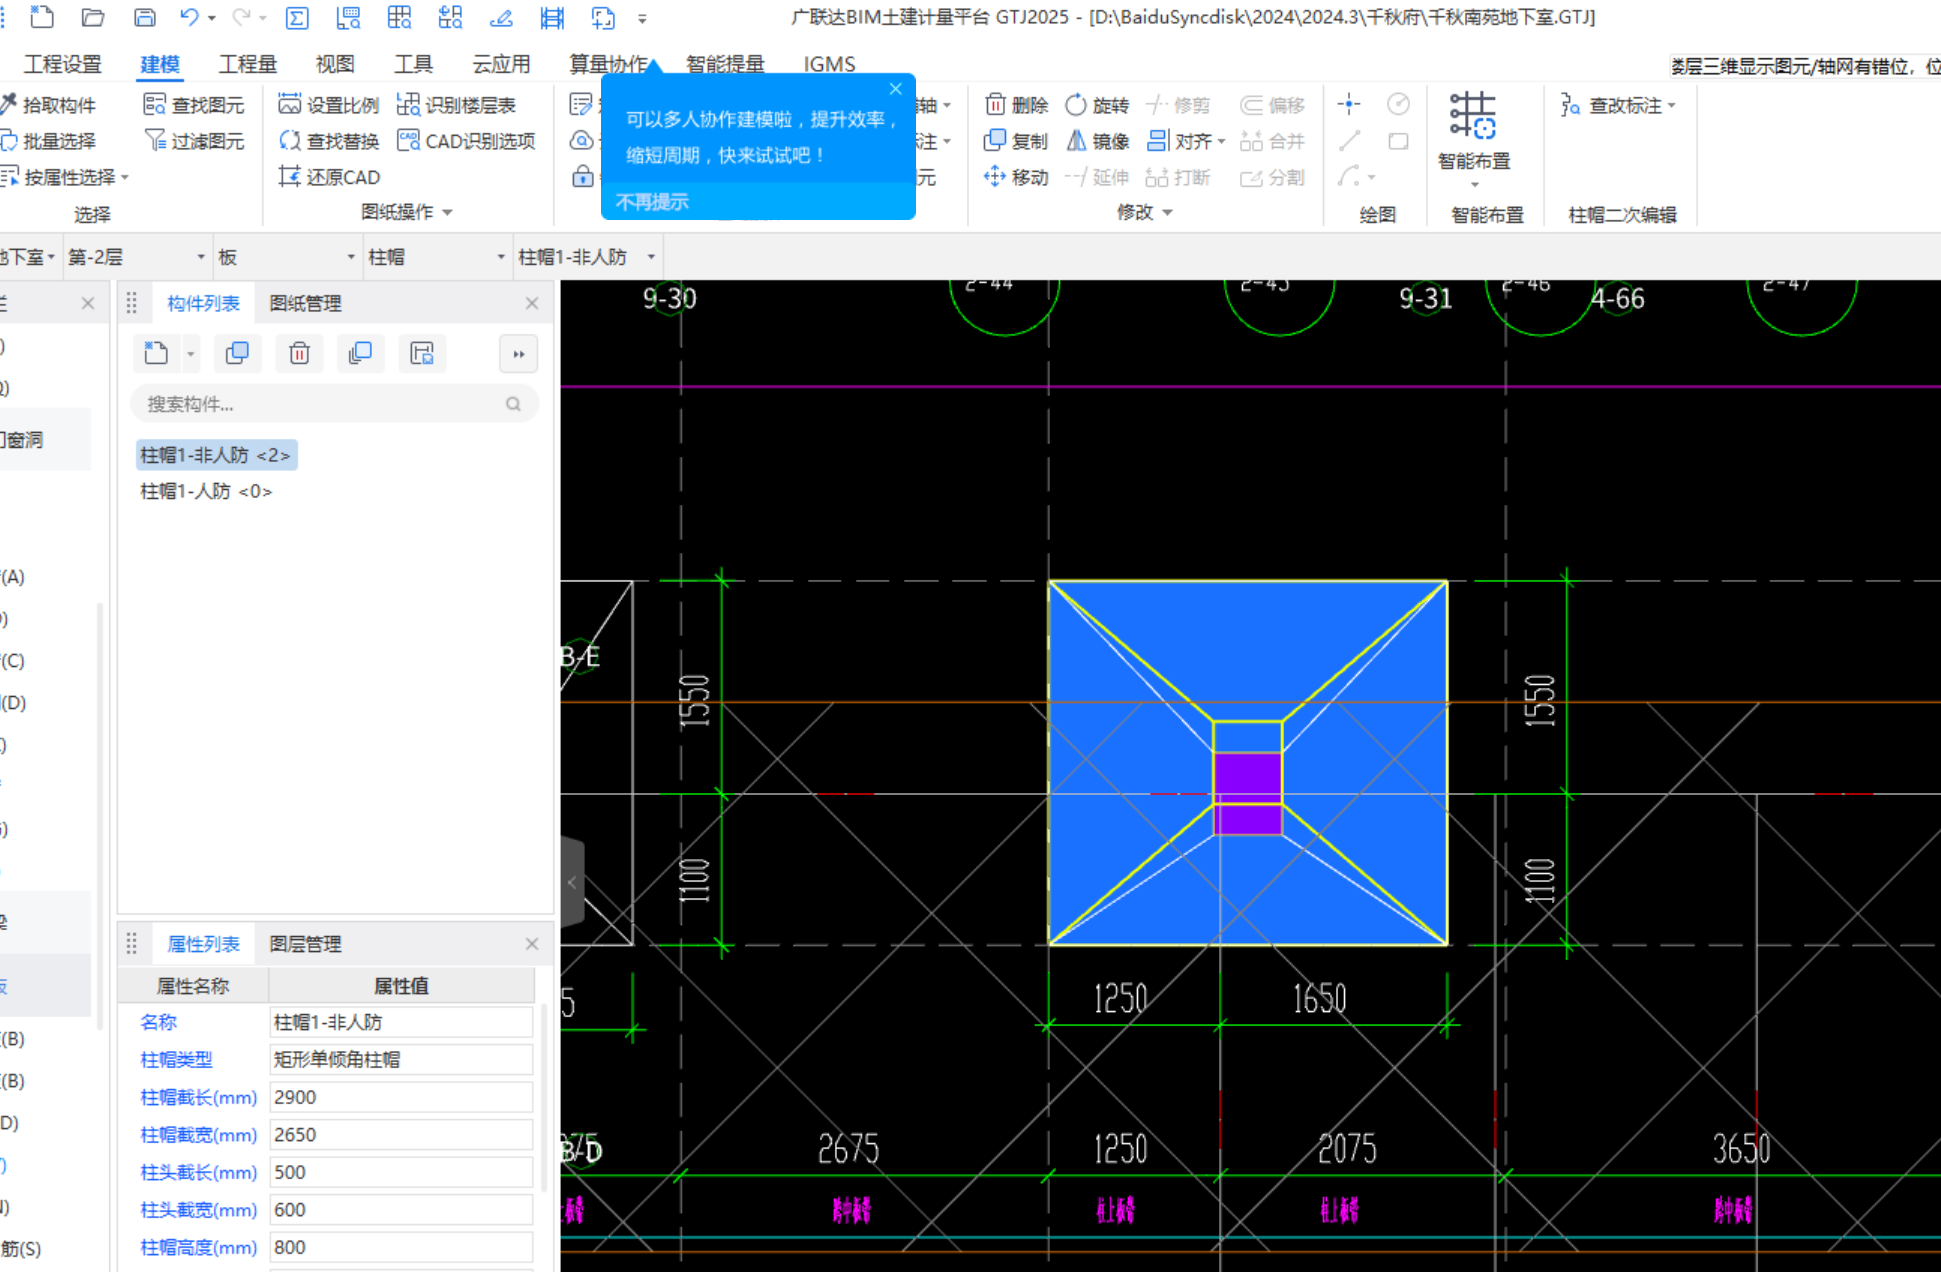
Task: Click the point draw tool in 绘图 group
Action: pos(1349,104)
